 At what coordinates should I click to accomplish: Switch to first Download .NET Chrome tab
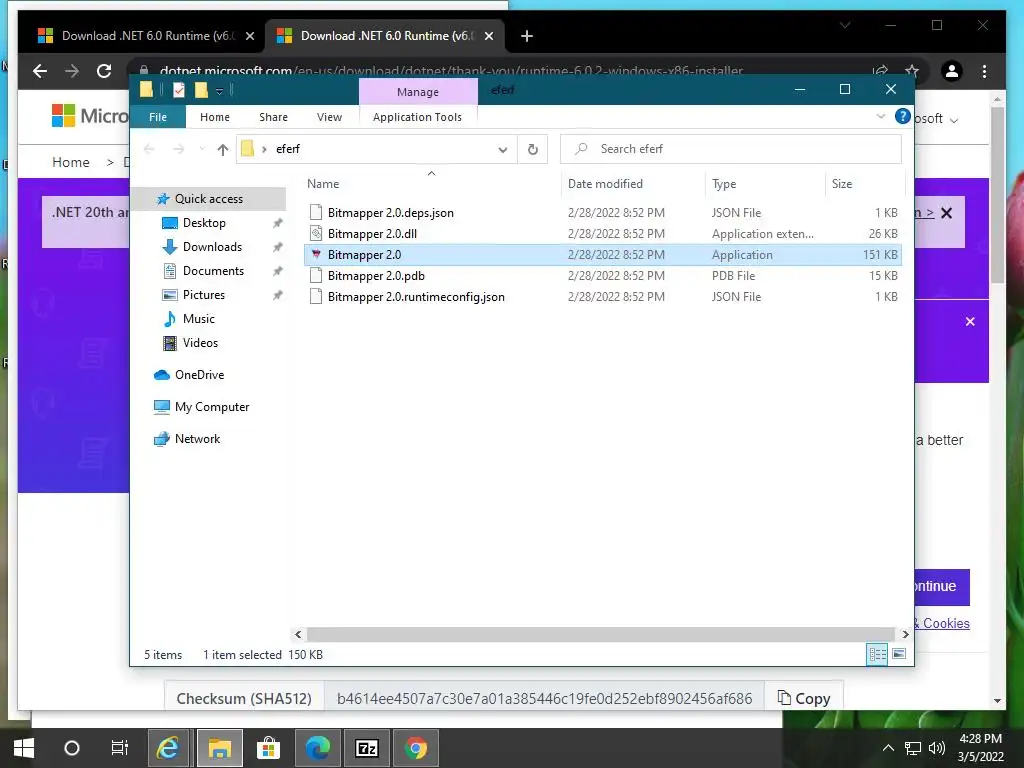[146, 36]
